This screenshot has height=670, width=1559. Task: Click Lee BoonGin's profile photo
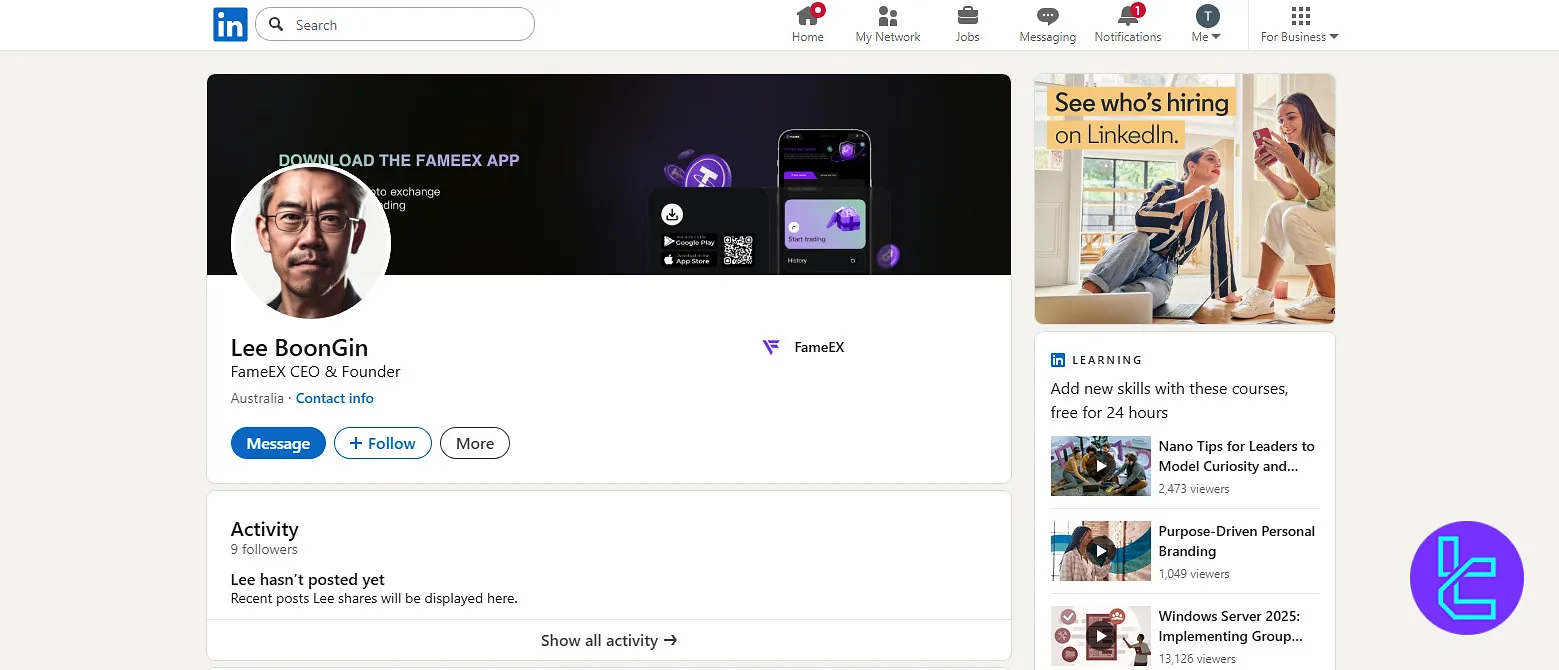(x=311, y=242)
